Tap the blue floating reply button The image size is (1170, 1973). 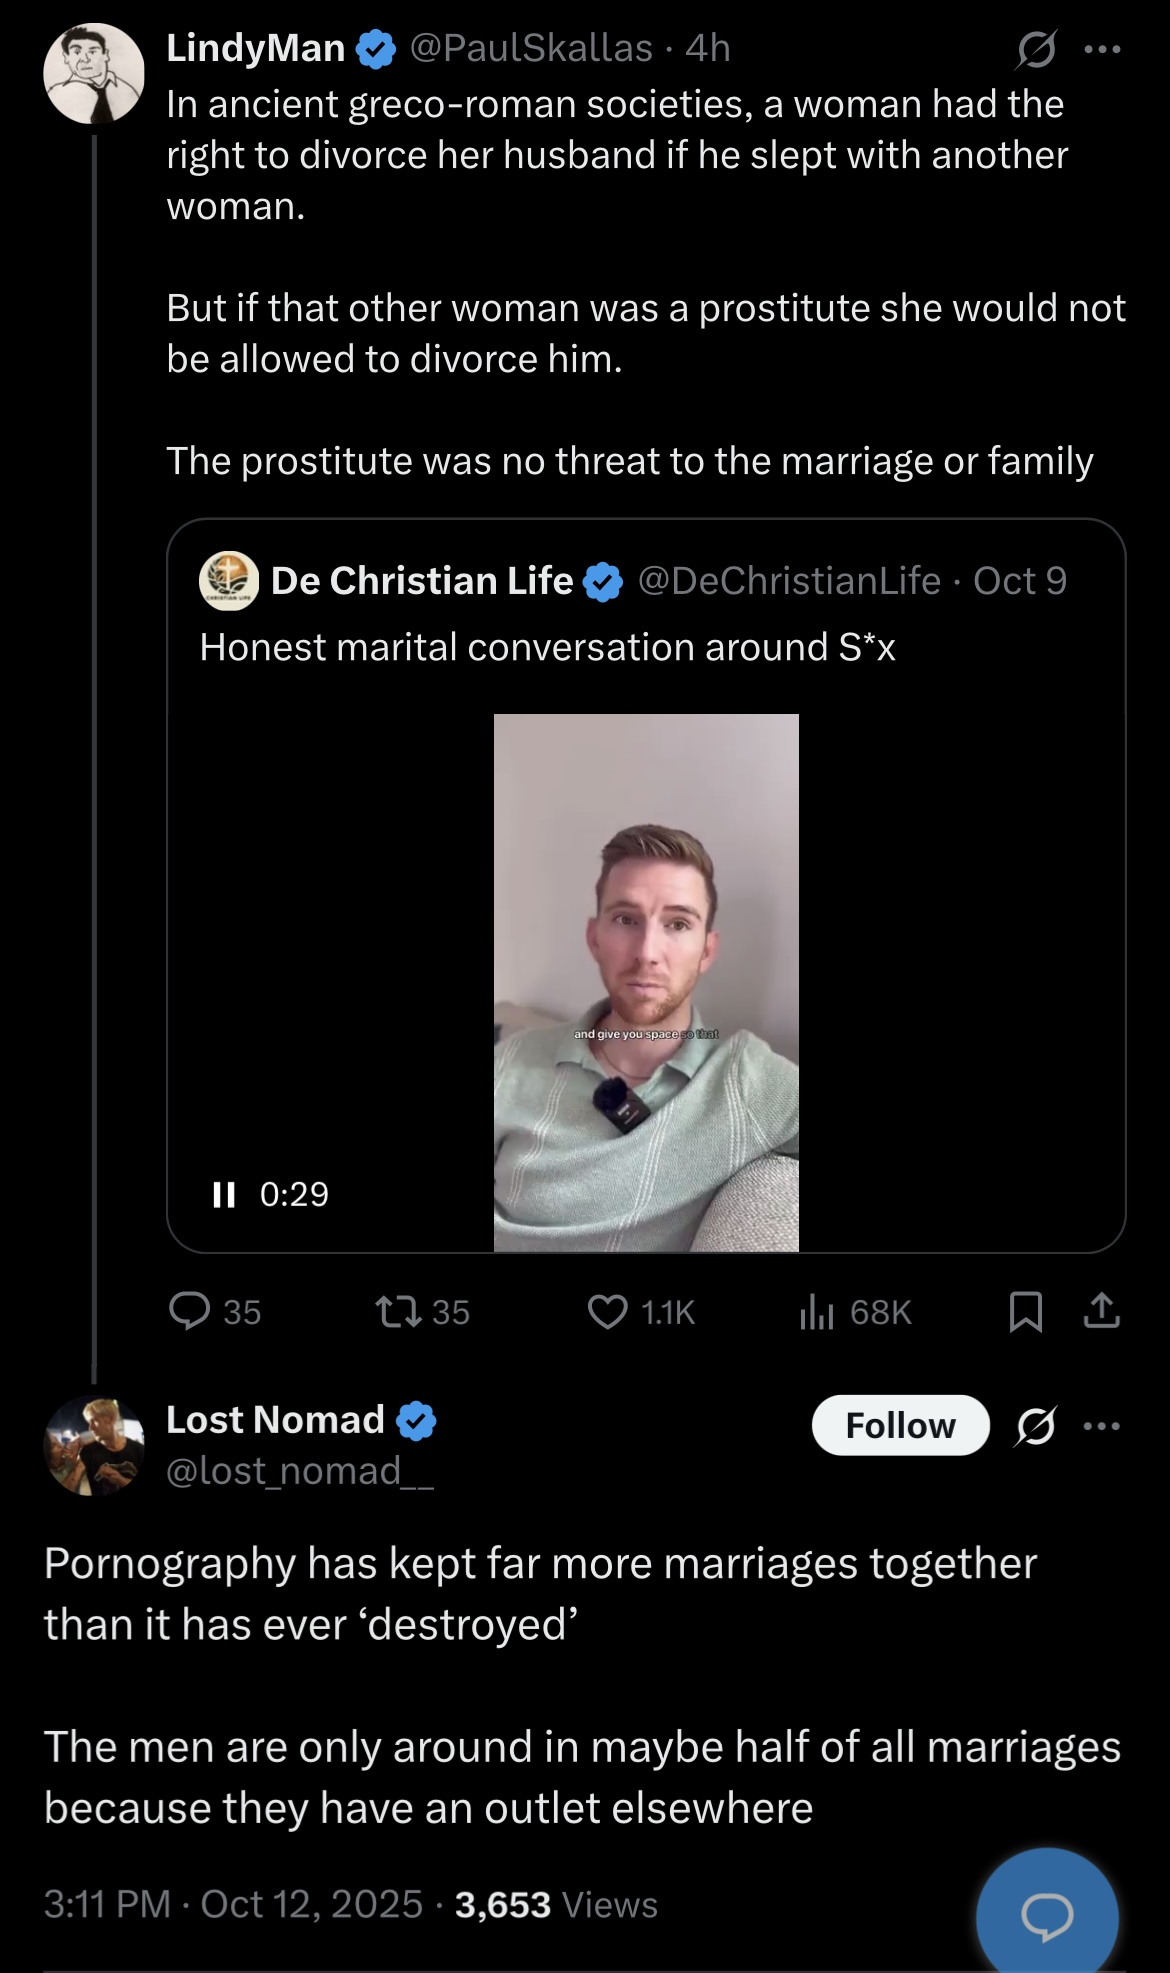[1046, 1914]
